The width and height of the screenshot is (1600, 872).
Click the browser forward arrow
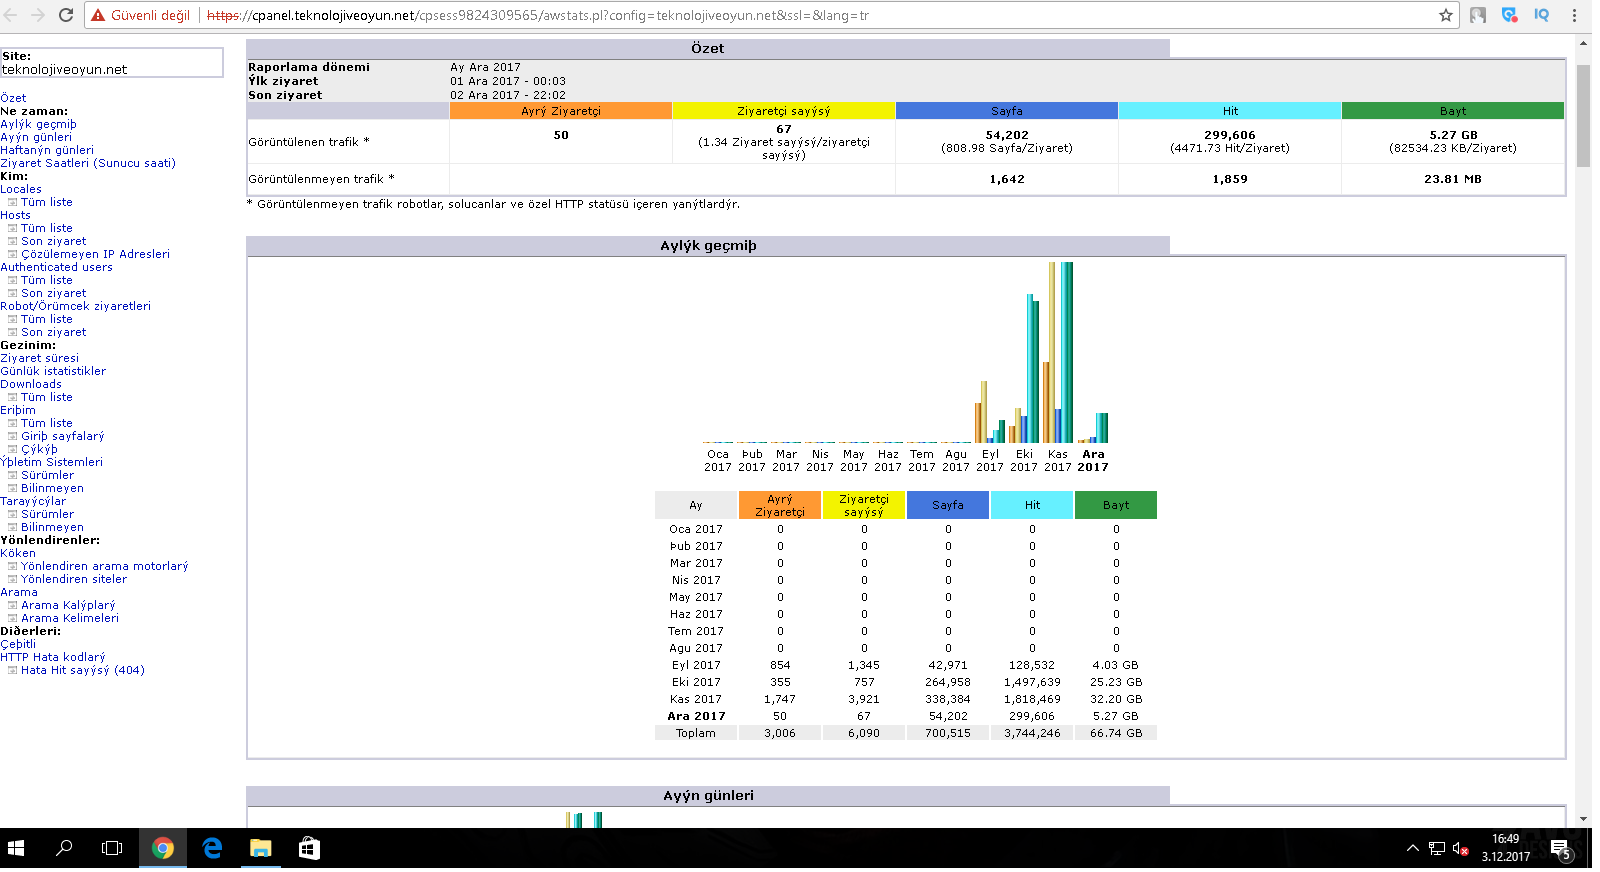click(39, 15)
